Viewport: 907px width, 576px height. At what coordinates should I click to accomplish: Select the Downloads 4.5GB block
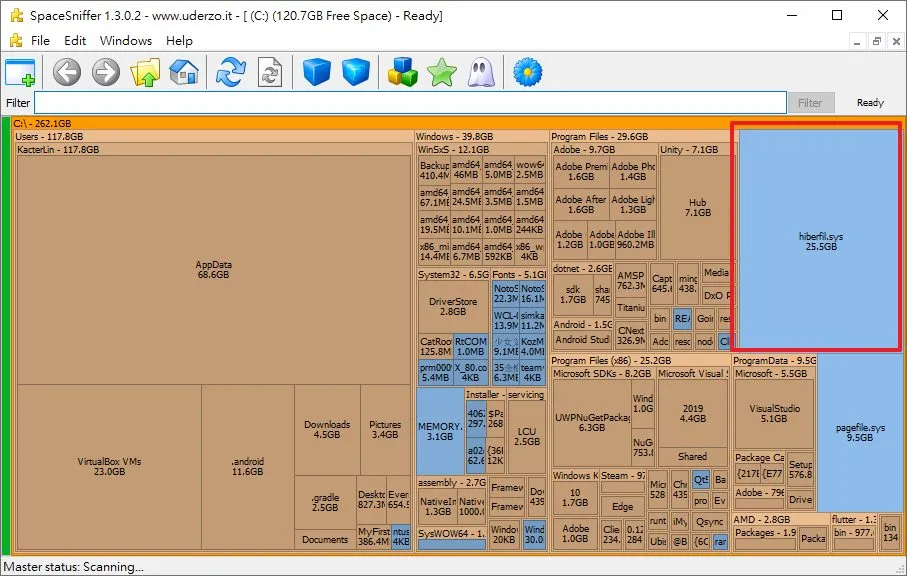coord(327,429)
